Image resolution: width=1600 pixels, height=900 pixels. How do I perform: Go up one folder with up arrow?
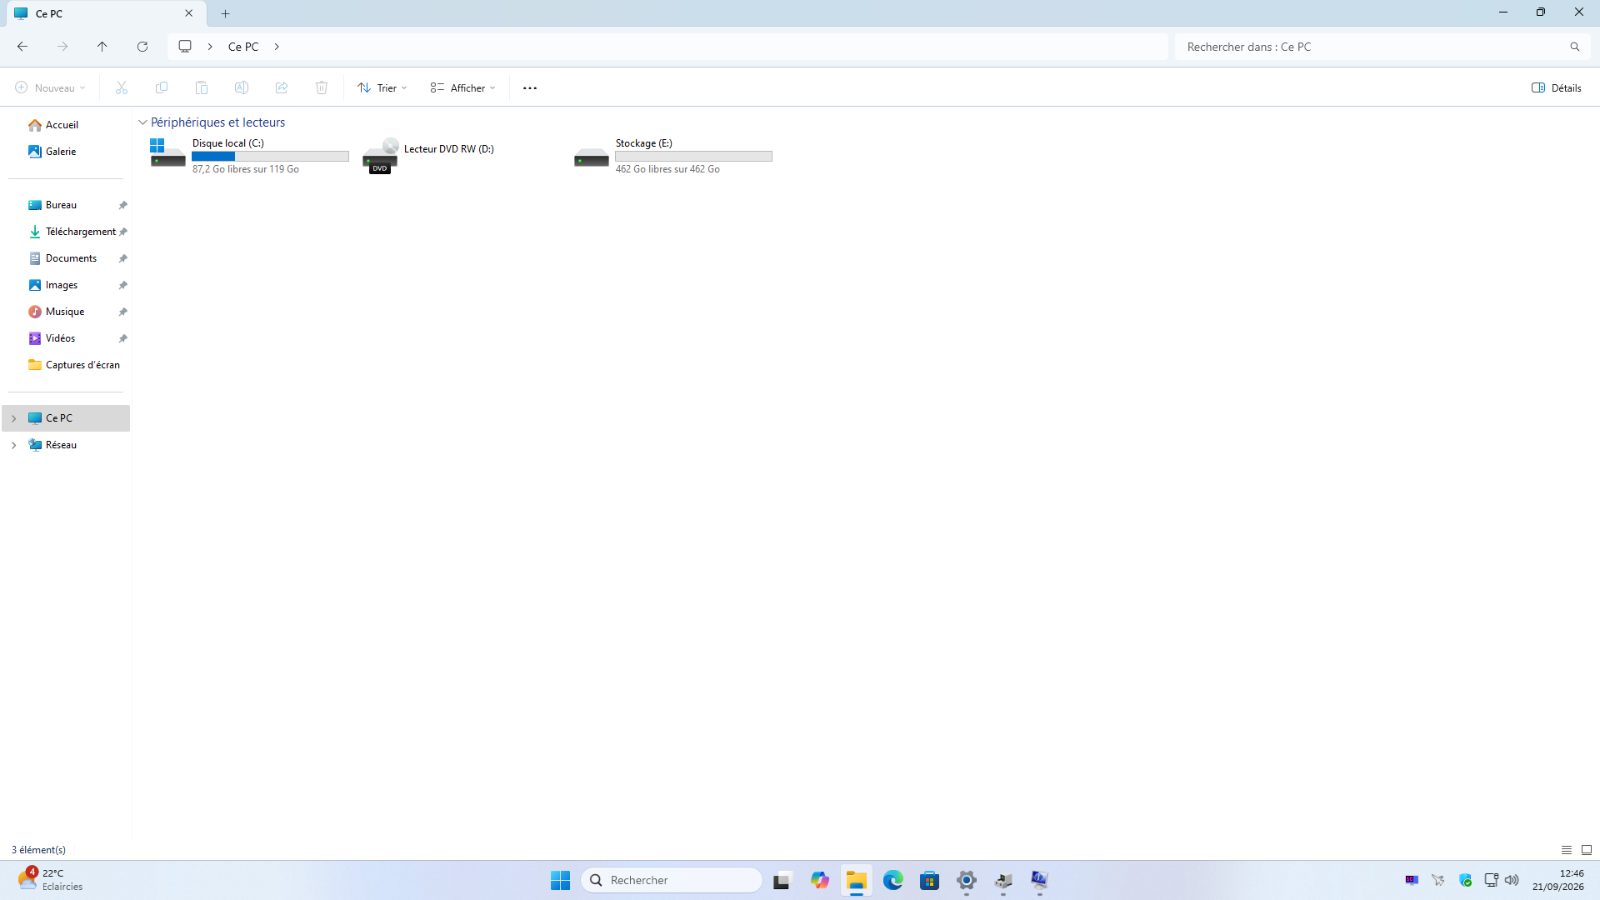pos(102,46)
